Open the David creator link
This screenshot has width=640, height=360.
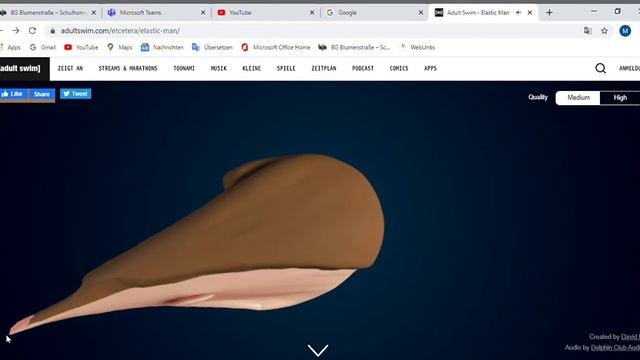pyautogui.click(x=630, y=337)
